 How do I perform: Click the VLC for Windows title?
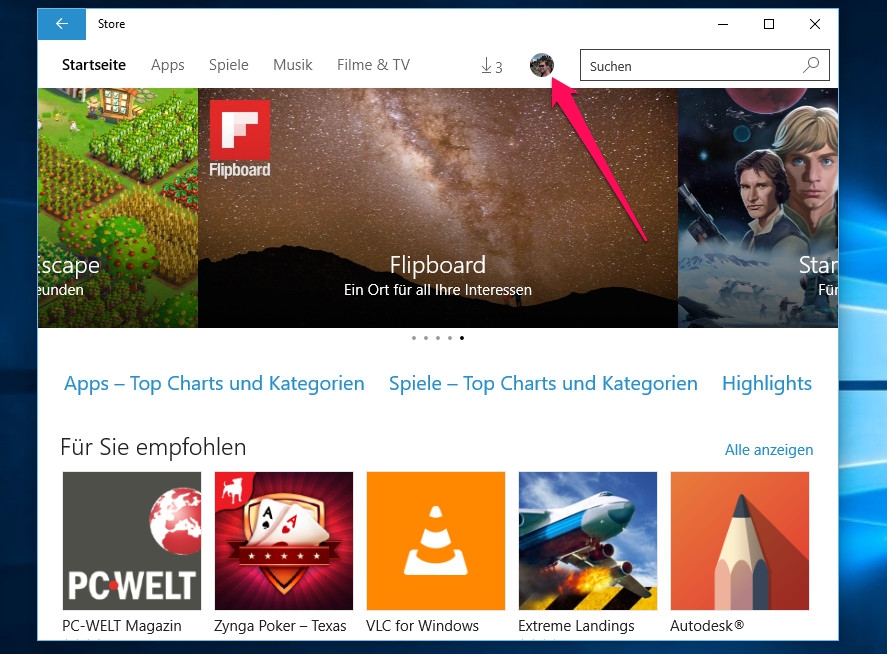point(422,626)
